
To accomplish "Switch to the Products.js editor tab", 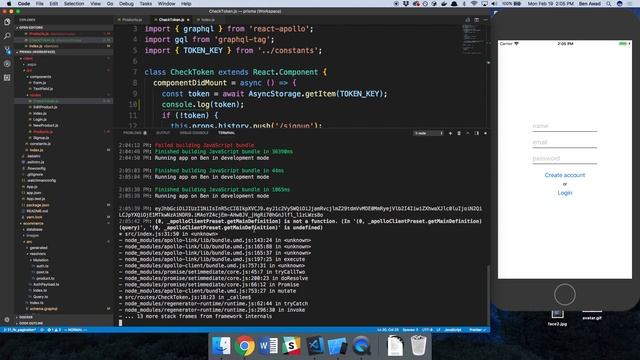I will 132,20.
